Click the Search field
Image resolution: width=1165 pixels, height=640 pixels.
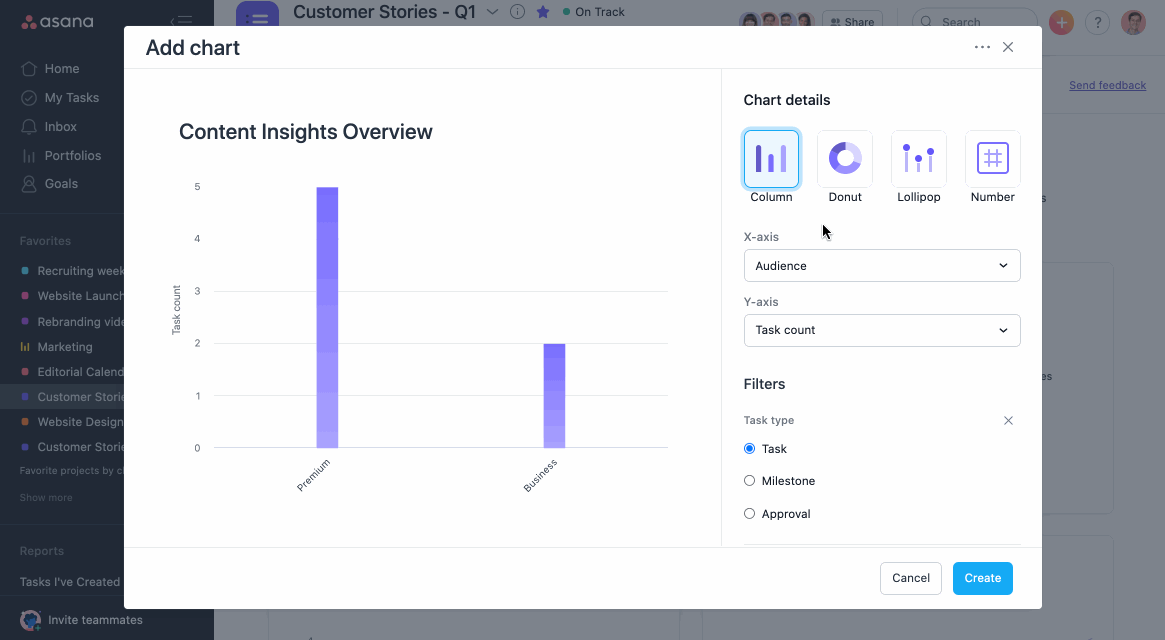(x=974, y=22)
